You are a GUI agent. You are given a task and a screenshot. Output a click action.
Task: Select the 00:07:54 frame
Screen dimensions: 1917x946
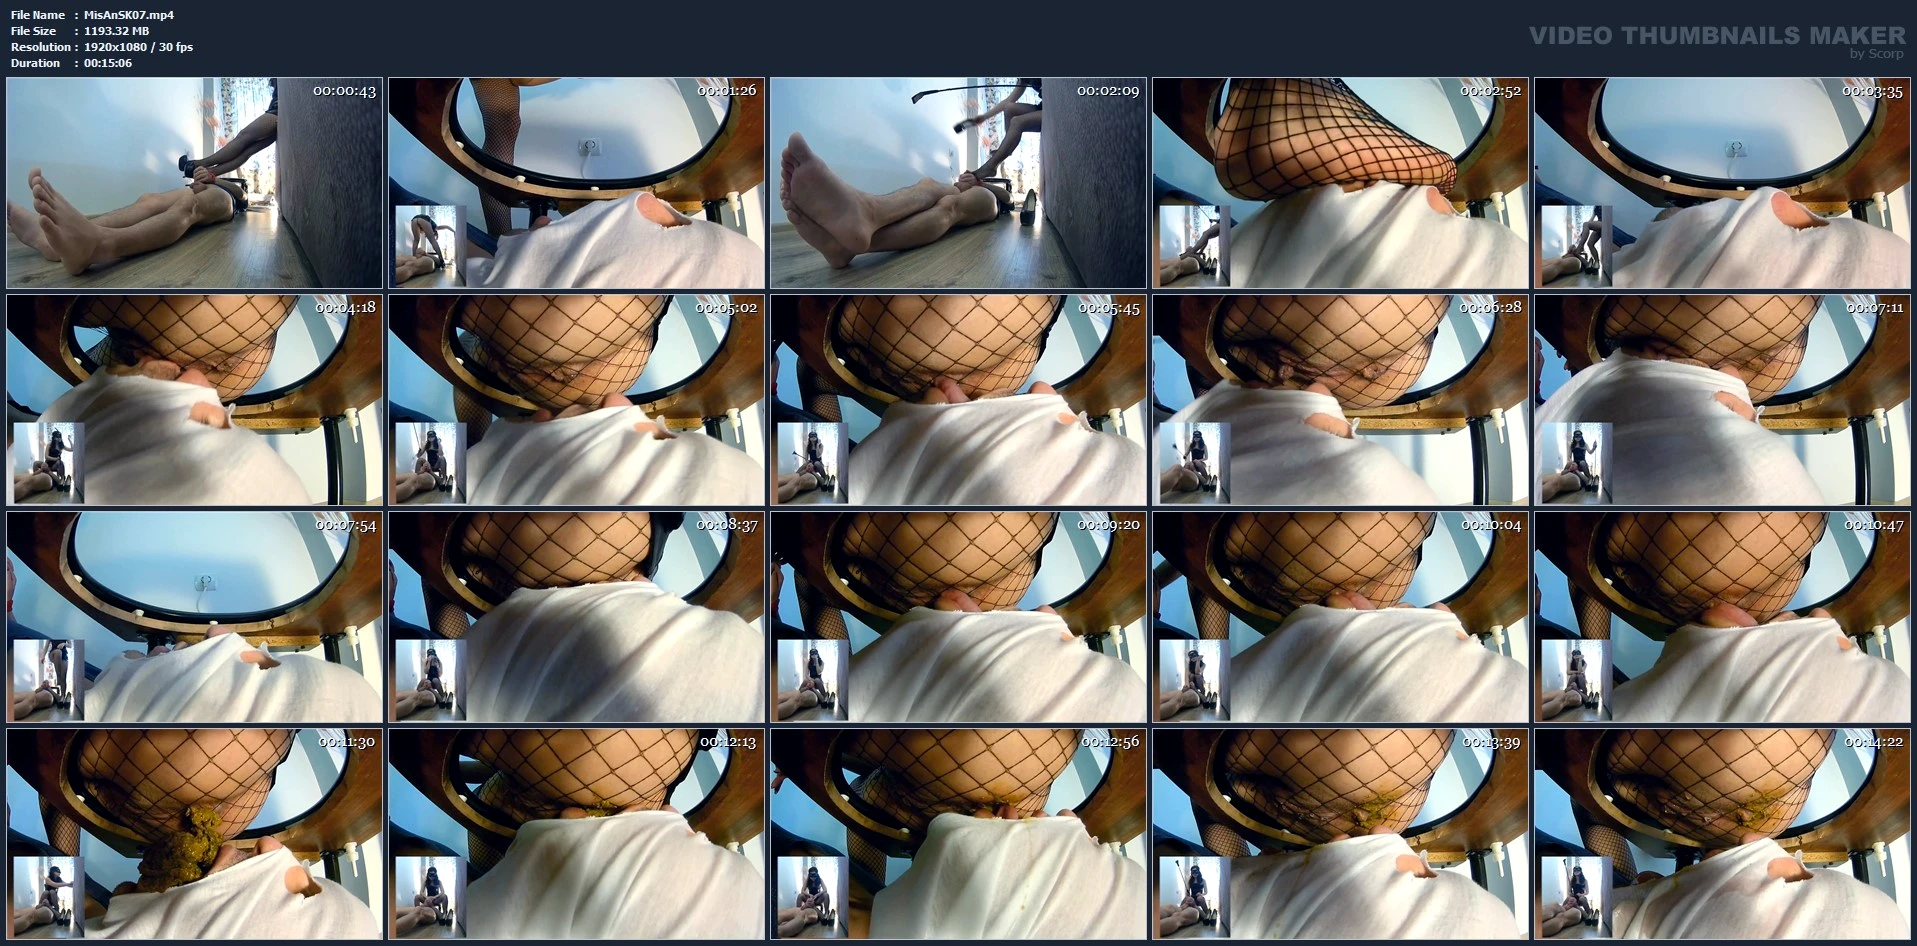[194, 617]
